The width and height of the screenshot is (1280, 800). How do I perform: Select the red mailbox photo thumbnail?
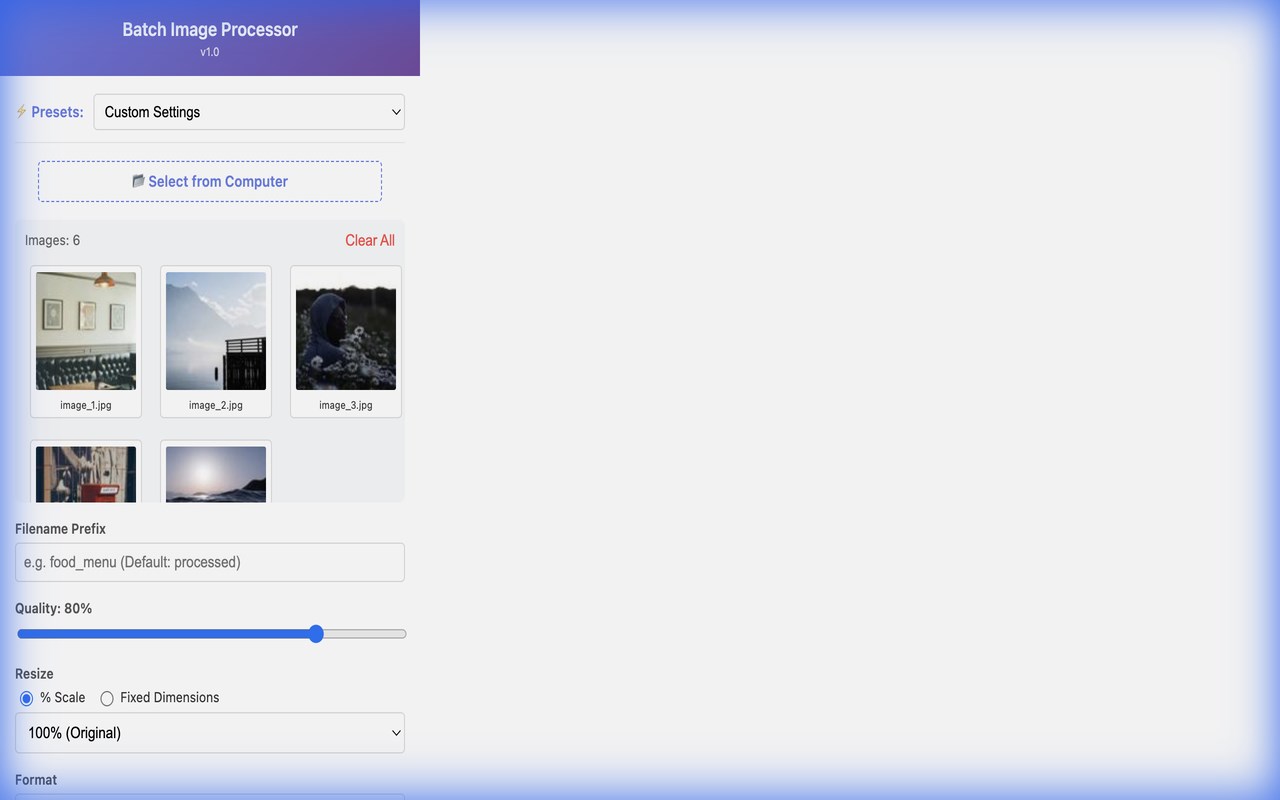click(x=86, y=474)
